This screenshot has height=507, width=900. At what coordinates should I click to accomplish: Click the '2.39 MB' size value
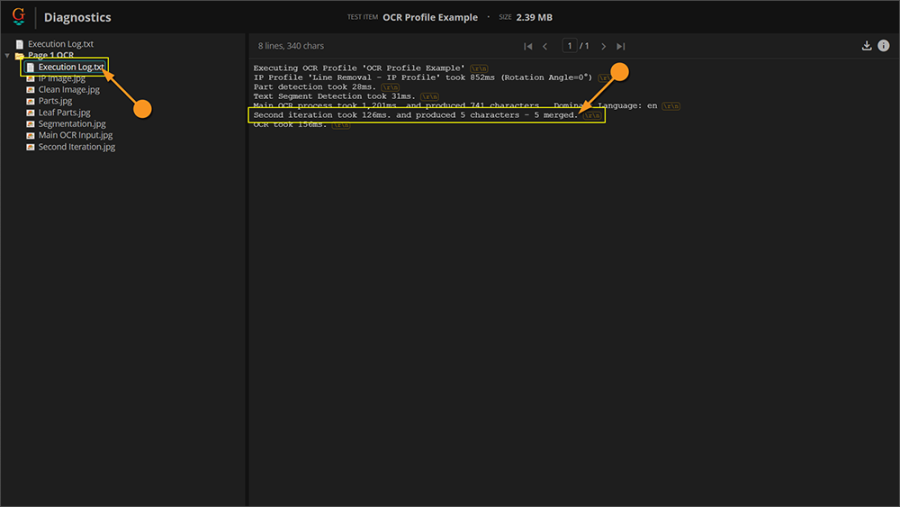[534, 17]
